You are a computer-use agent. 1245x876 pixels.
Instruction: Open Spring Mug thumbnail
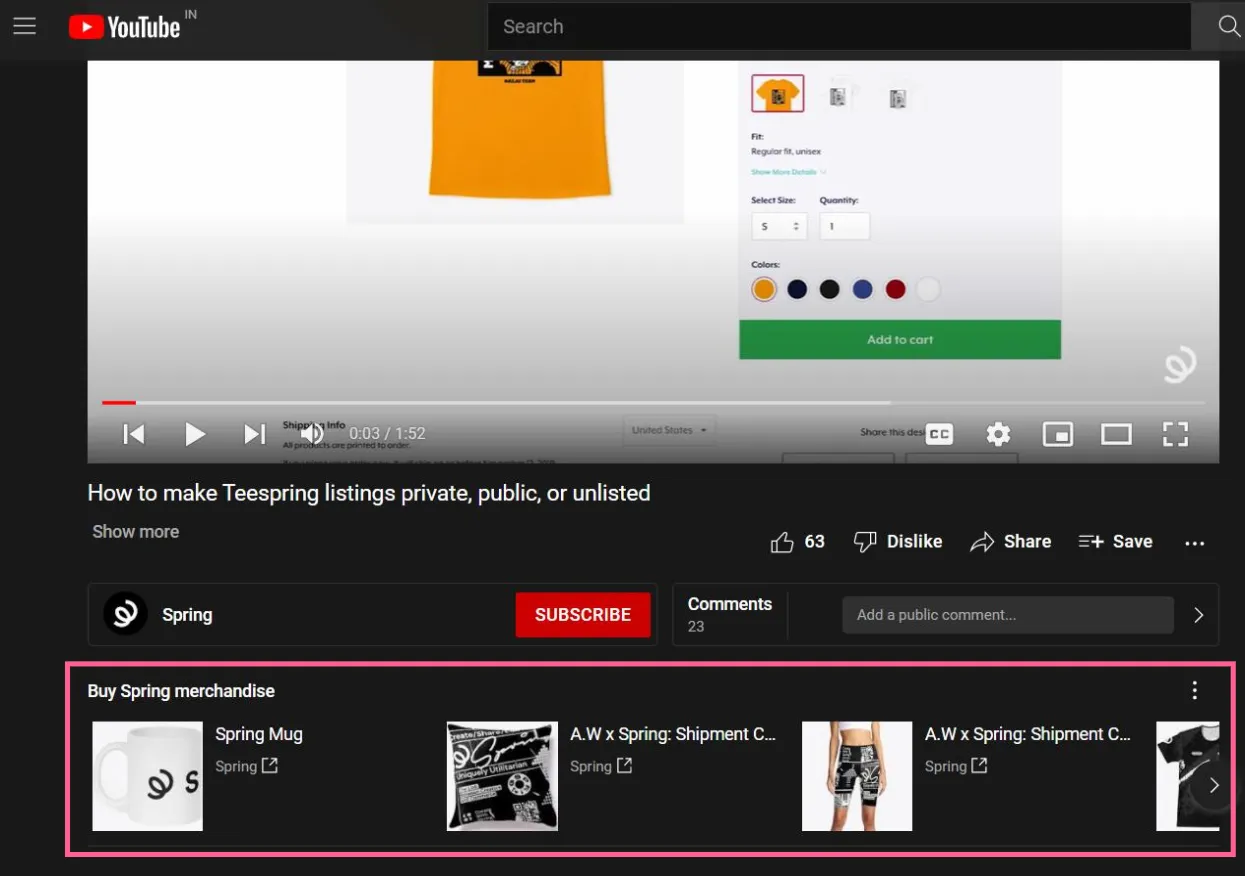(148, 776)
